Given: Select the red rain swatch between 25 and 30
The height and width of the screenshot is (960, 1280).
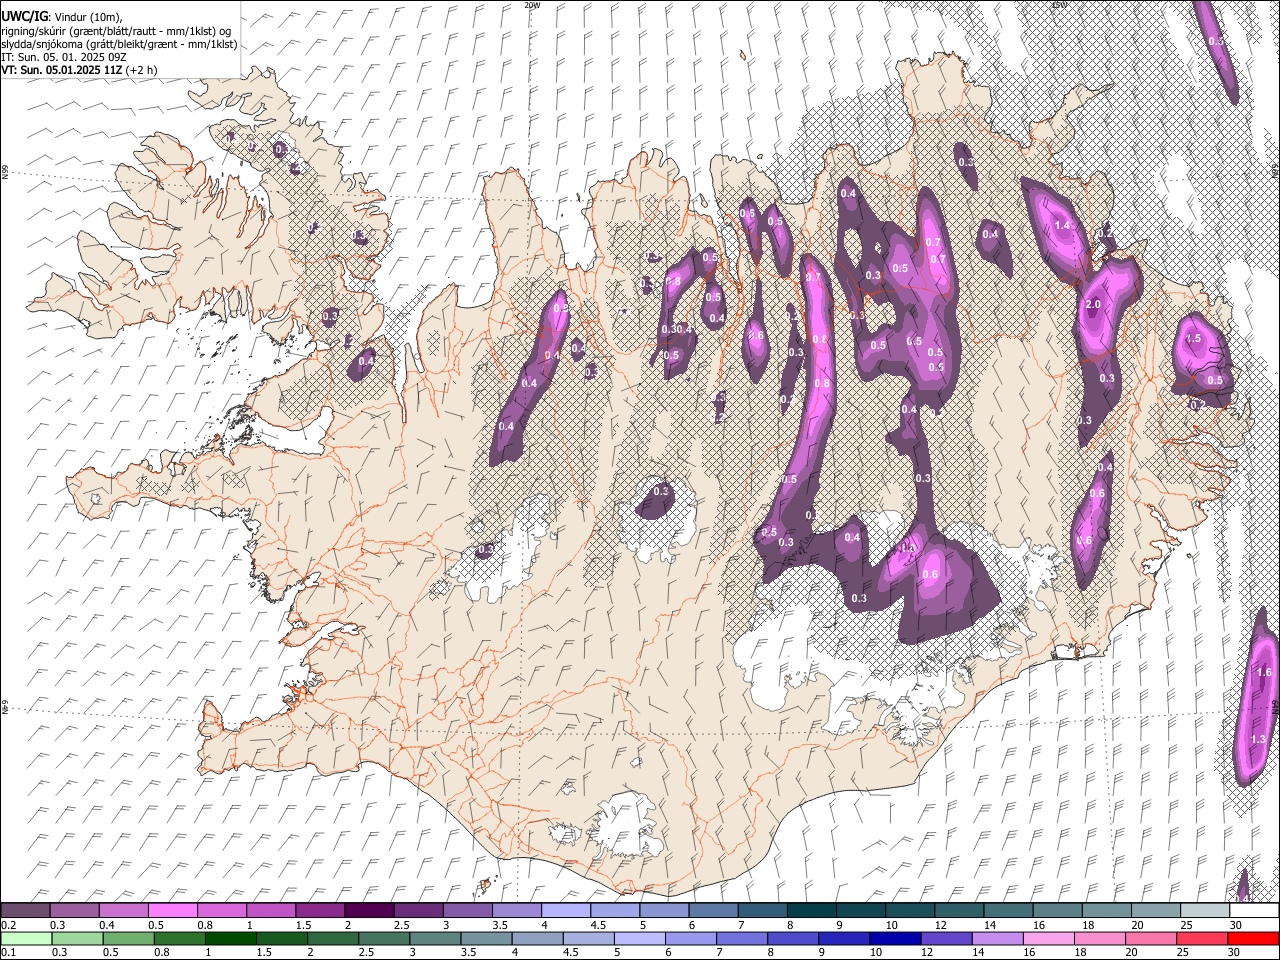Looking at the screenshot, I should [1202, 939].
